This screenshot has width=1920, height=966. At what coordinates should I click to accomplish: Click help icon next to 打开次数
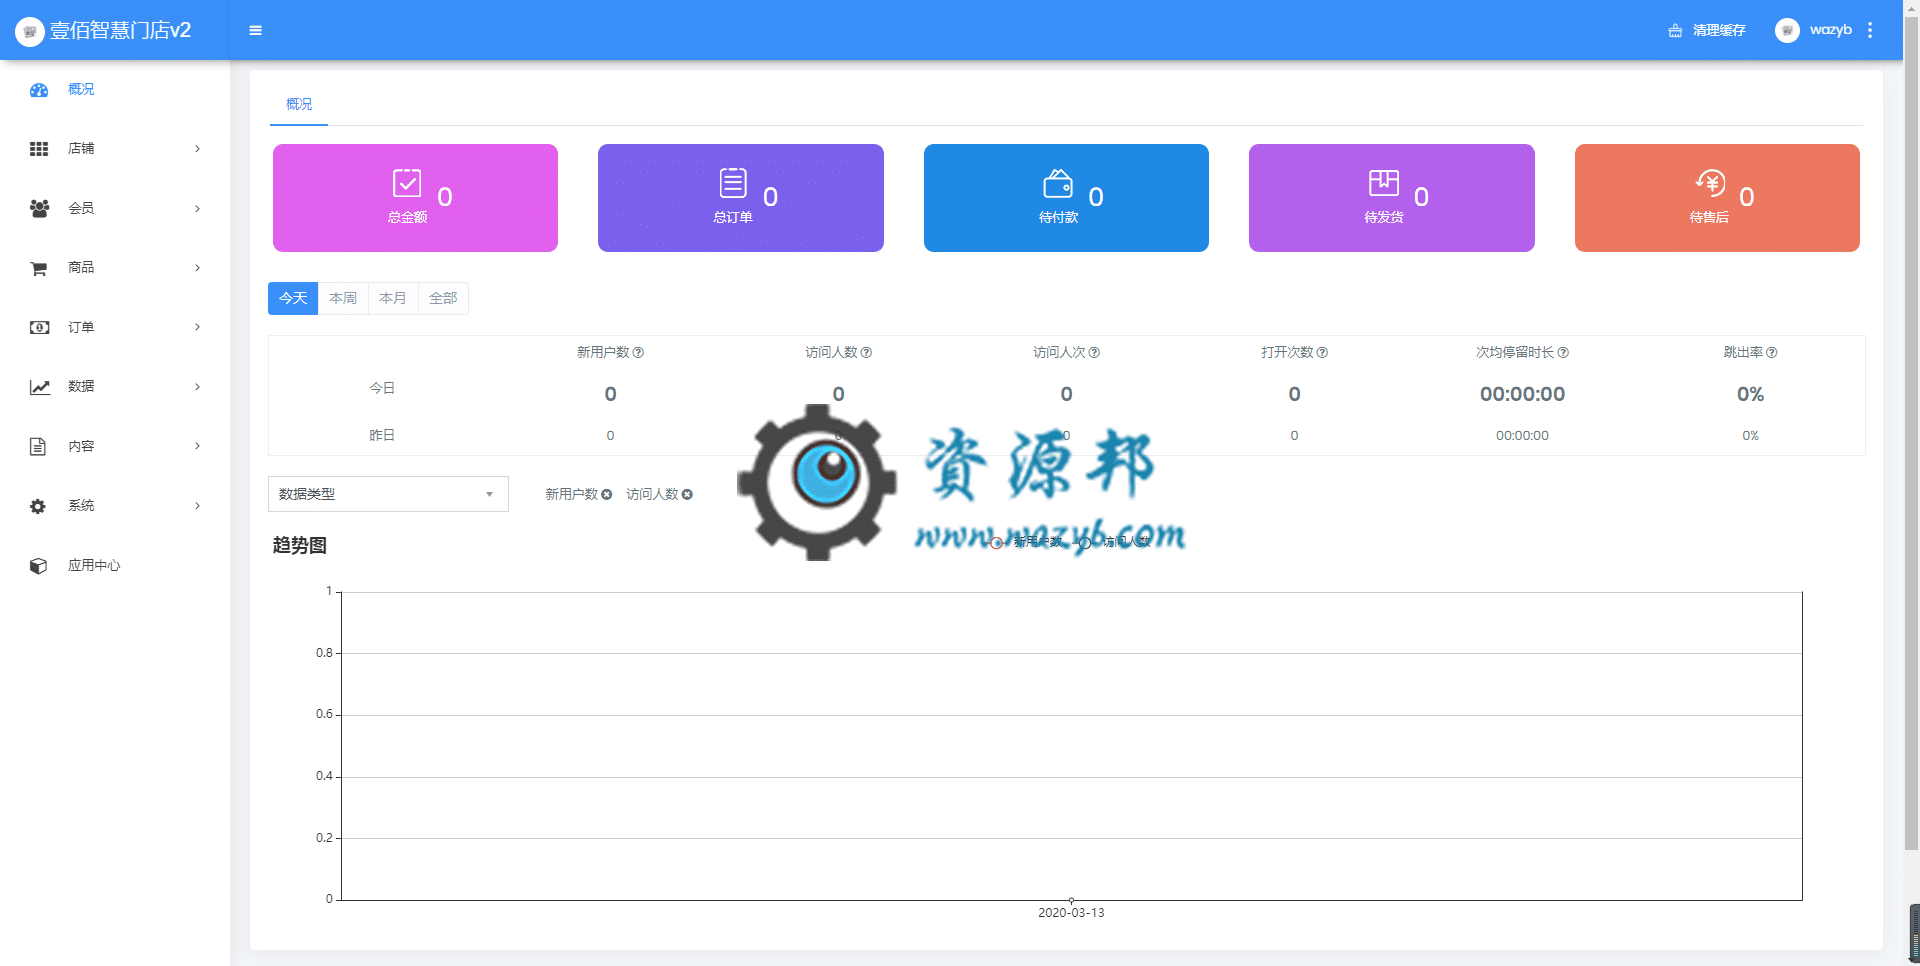[1322, 353]
